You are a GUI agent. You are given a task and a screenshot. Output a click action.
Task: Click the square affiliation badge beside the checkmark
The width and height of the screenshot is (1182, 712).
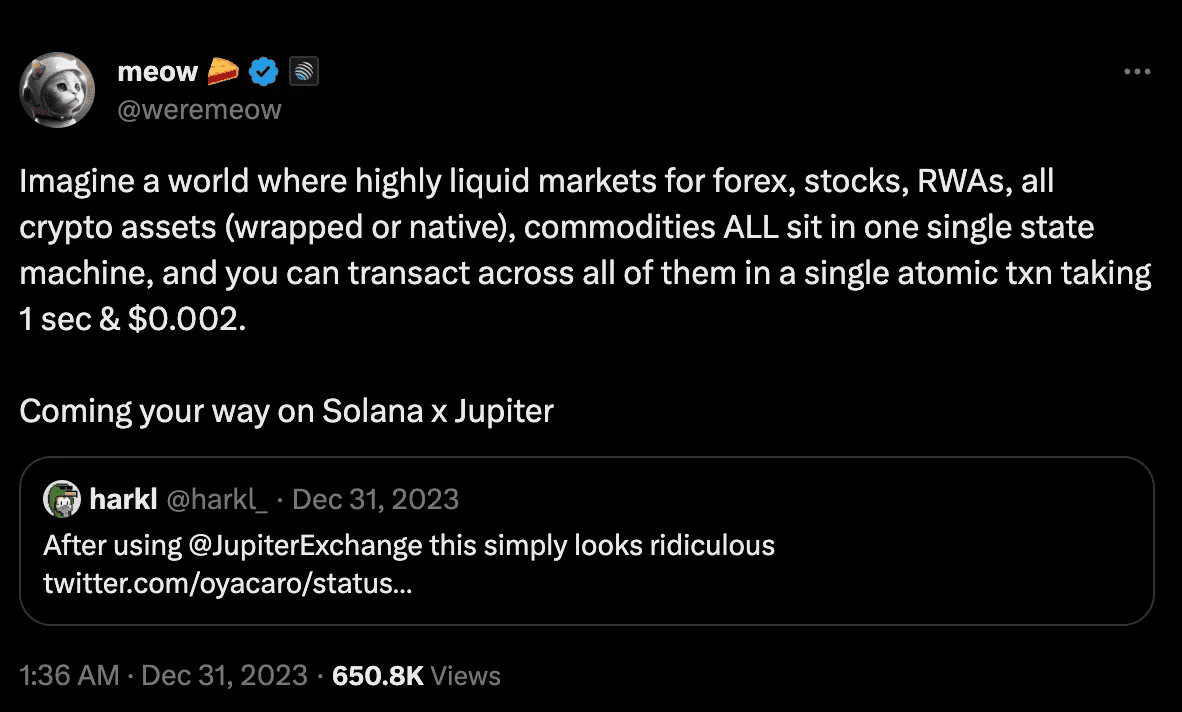tap(303, 71)
